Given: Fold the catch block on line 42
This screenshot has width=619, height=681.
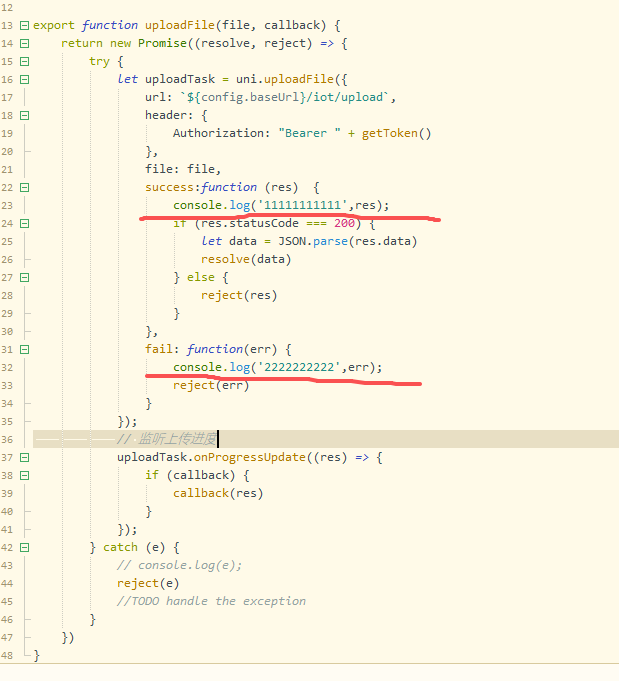Looking at the screenshot, I should tap(25, 547).
